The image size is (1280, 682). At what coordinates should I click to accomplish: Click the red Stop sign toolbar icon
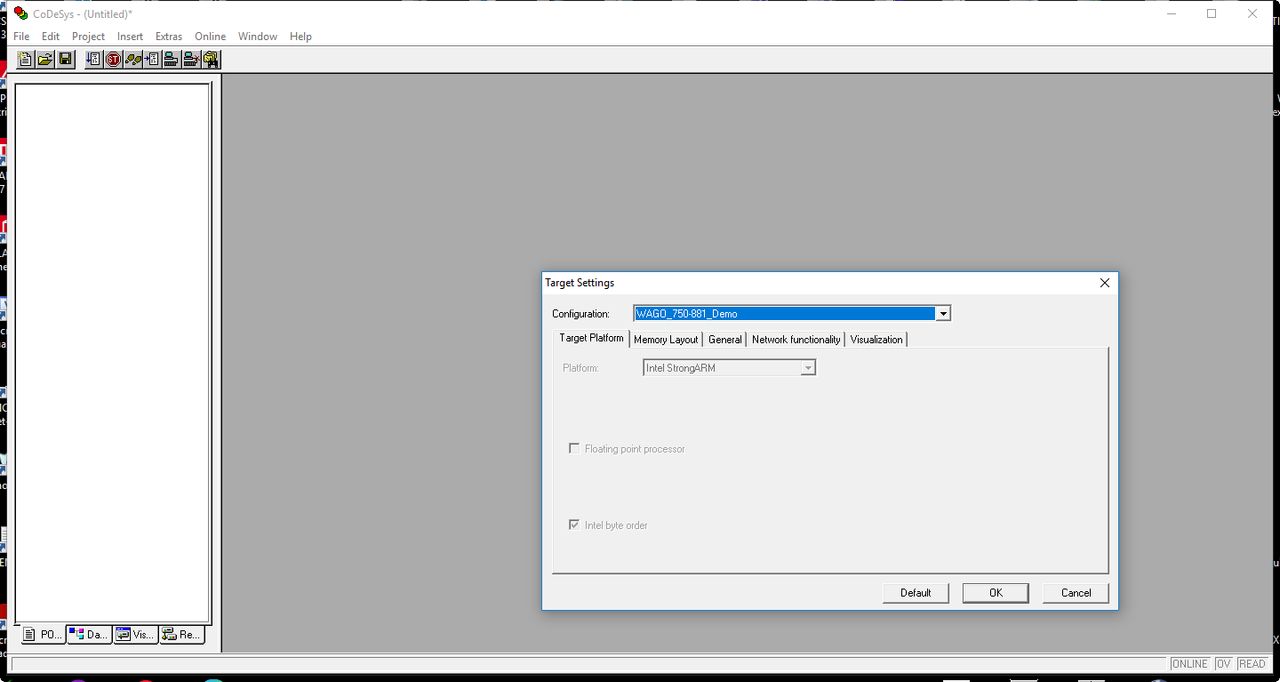point(113,60)
